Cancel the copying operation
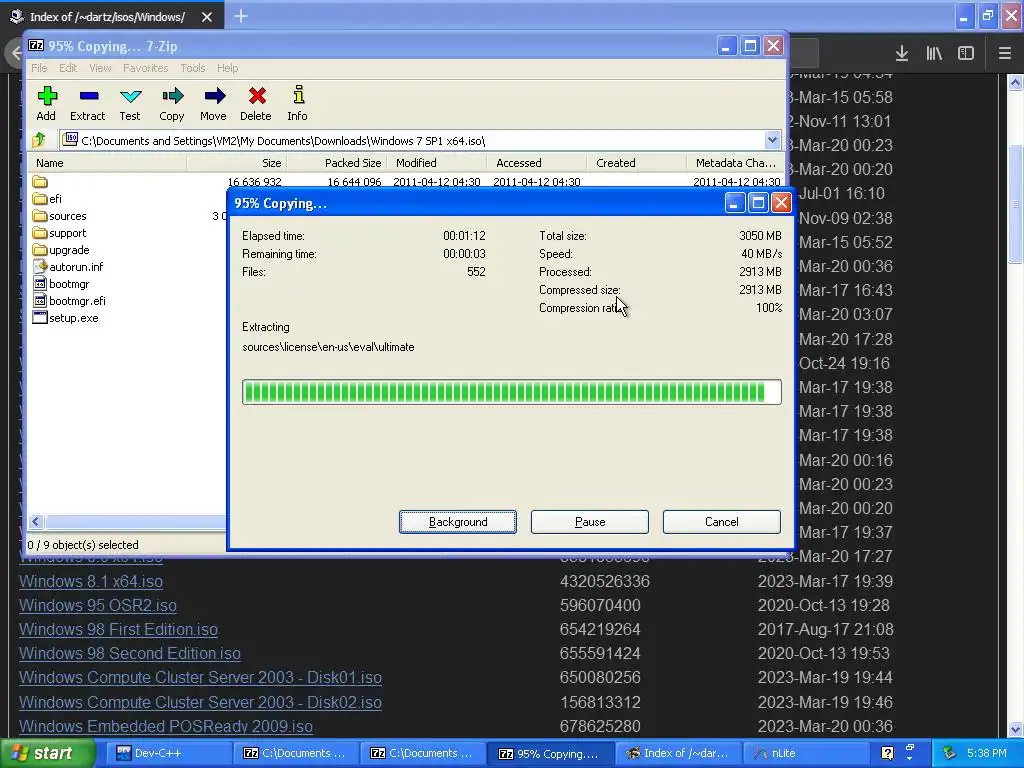The height and width of the screenshot is (768, 1024). click(x=722, y=522)
